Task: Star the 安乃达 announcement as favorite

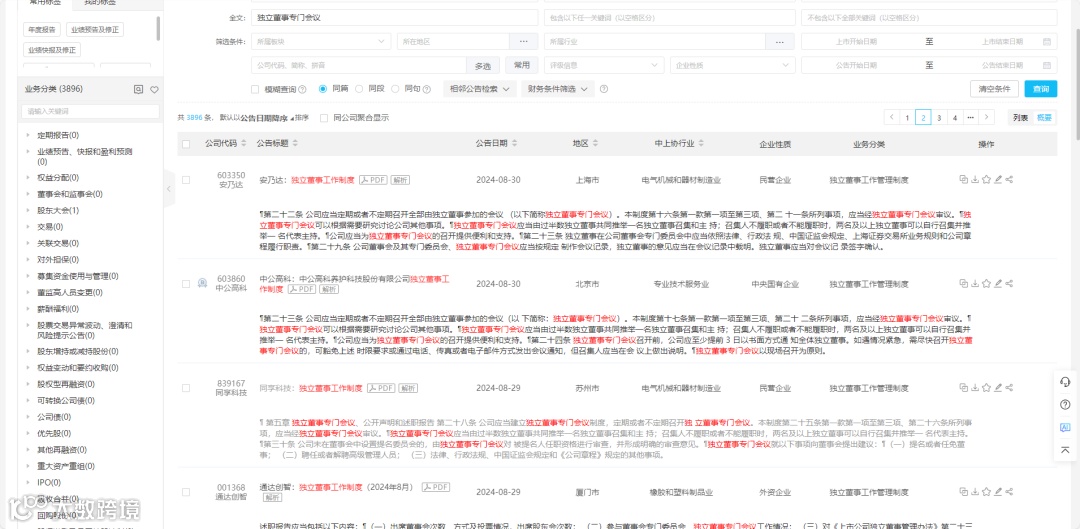Action: click(986, 180)
